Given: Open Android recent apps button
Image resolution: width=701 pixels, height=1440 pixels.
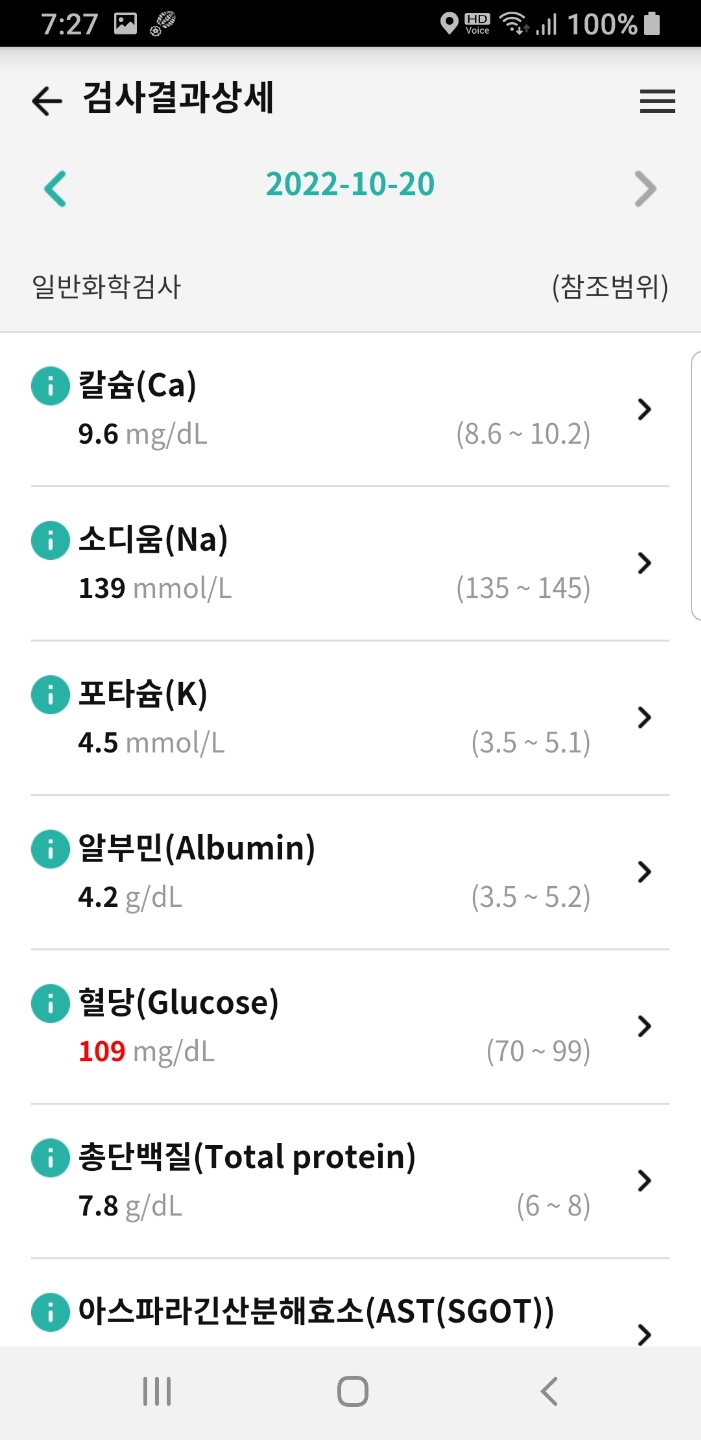Looking at the screenshot, I should pyautogui.click(x=157, y=1391).
